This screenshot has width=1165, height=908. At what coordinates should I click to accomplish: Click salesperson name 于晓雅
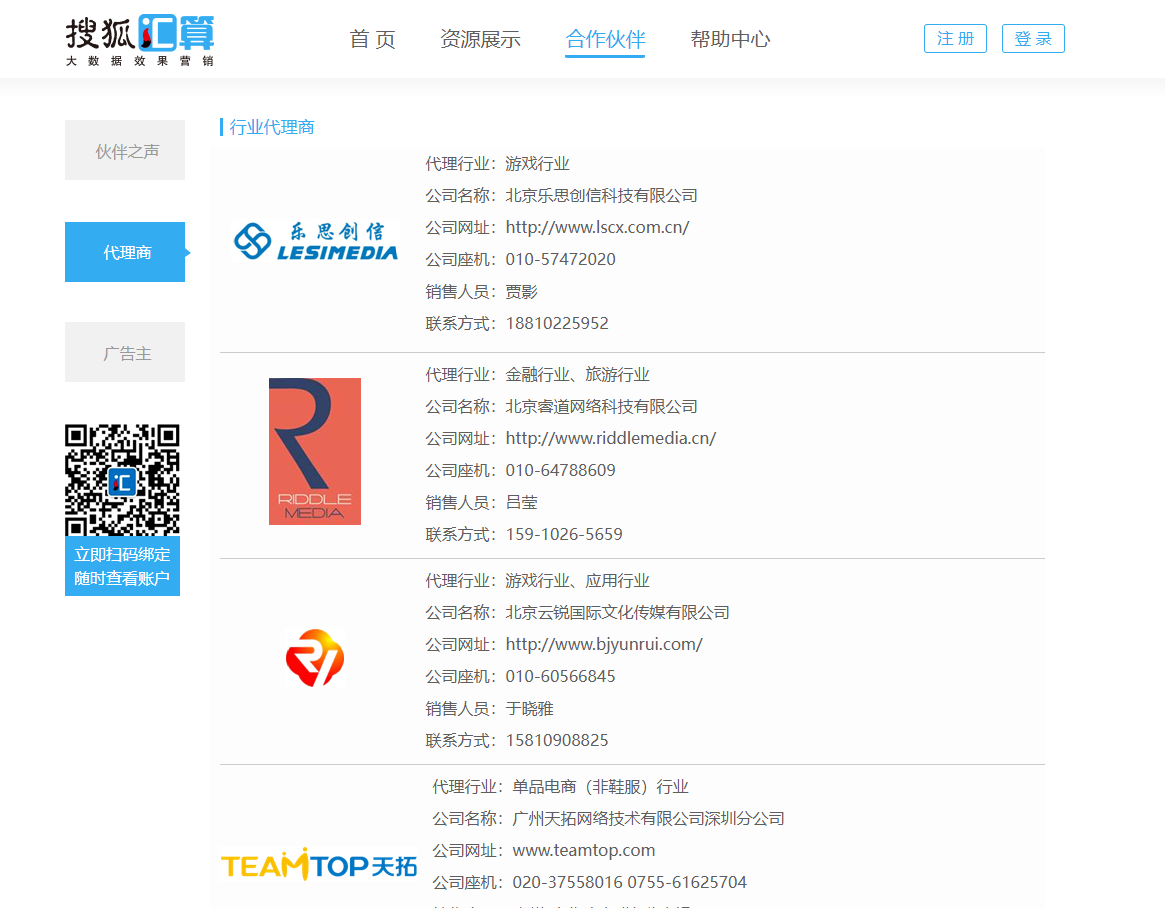click(x=530, y=708)
